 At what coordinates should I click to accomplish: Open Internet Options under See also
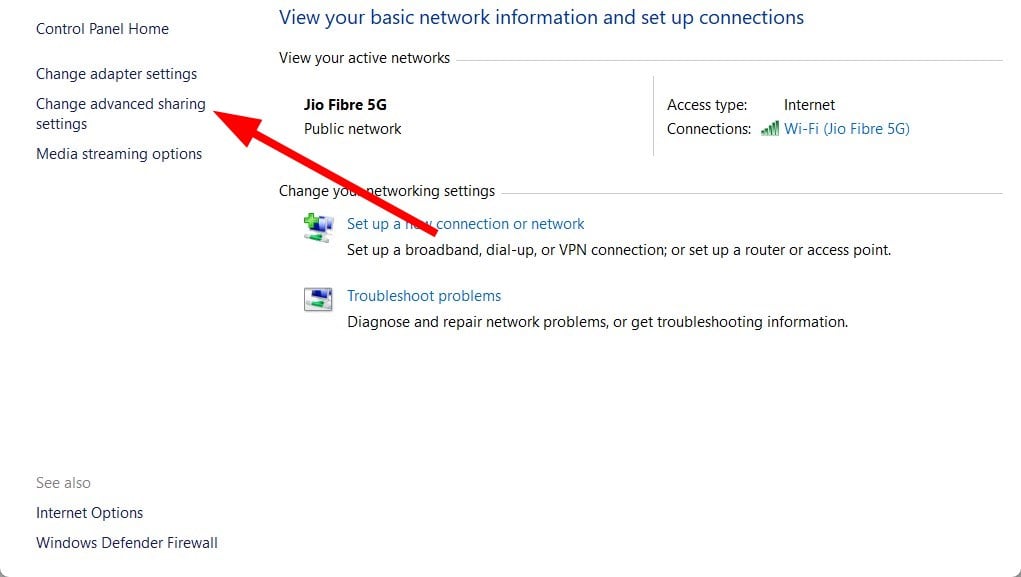[x=89, y=513]
